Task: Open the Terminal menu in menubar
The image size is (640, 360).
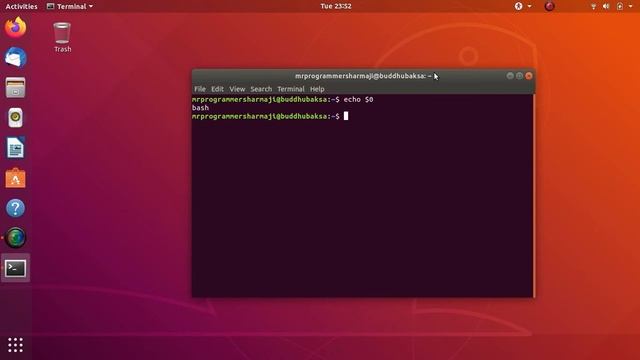Action: point(291,89)
